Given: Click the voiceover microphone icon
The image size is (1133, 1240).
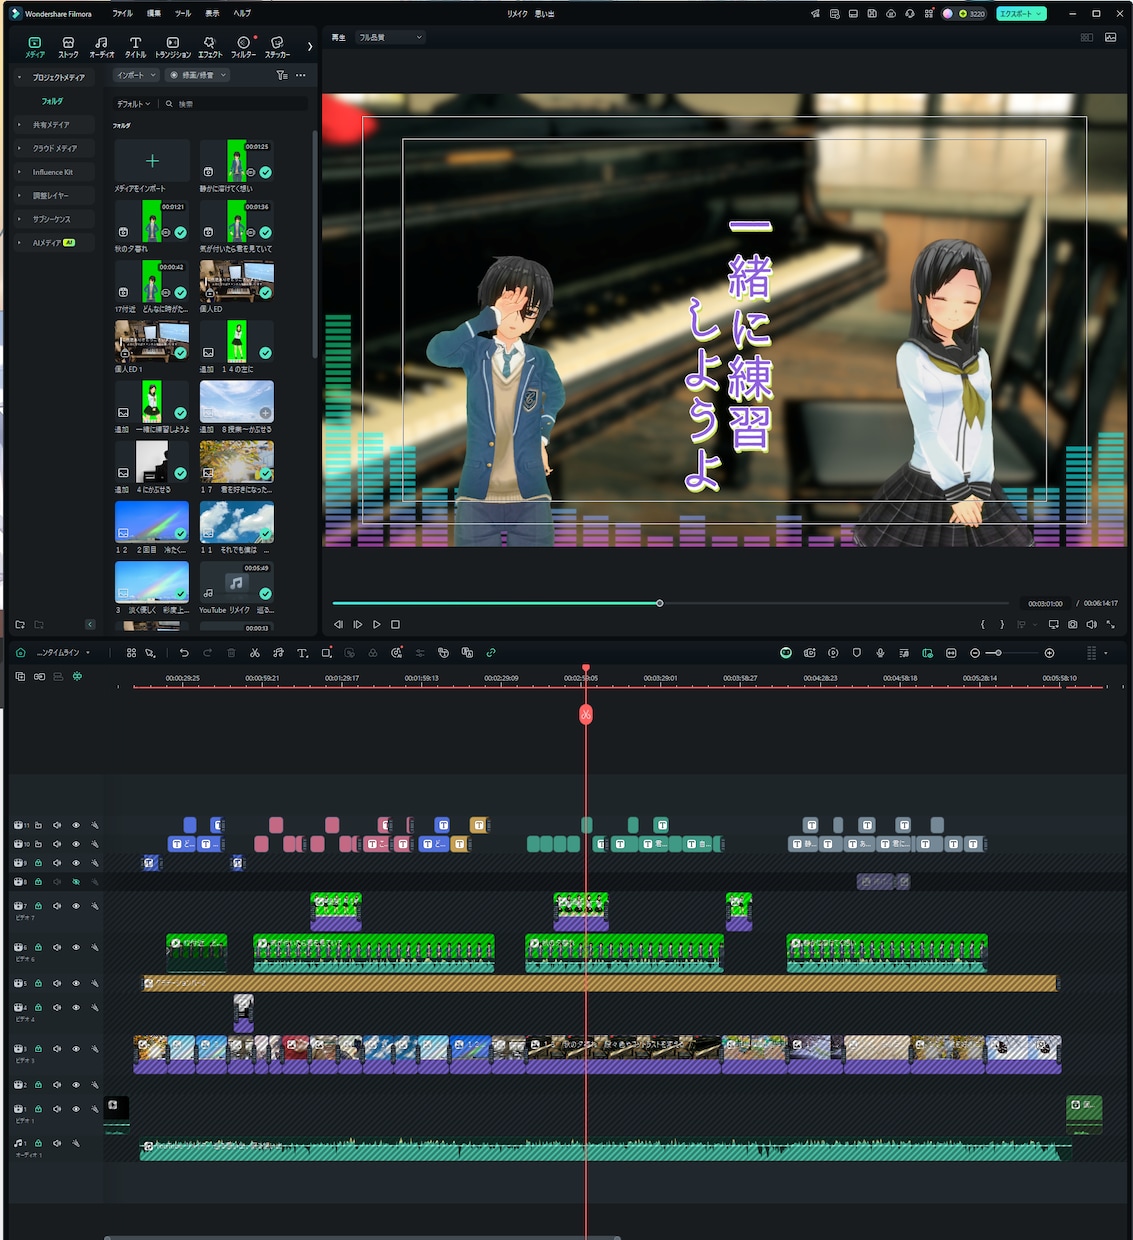Looking at the screenshot, I should [880, 653].
